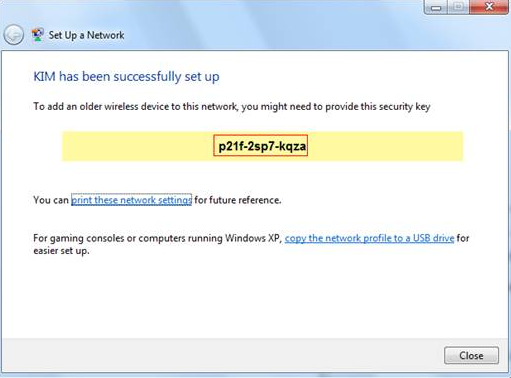Minimize the Set Up a Network window
The image size is (511, 378).
pyautogui.click(x=436, y=7)
